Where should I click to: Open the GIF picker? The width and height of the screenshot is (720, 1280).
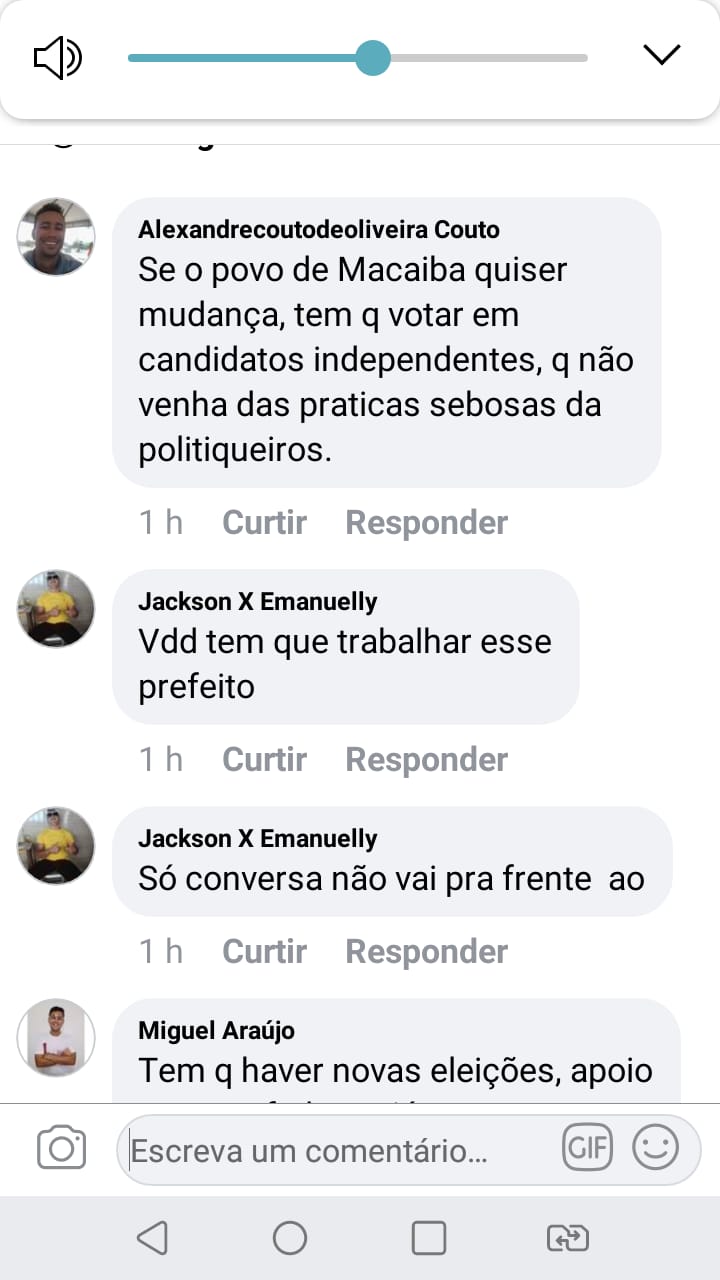[588, 1148]
